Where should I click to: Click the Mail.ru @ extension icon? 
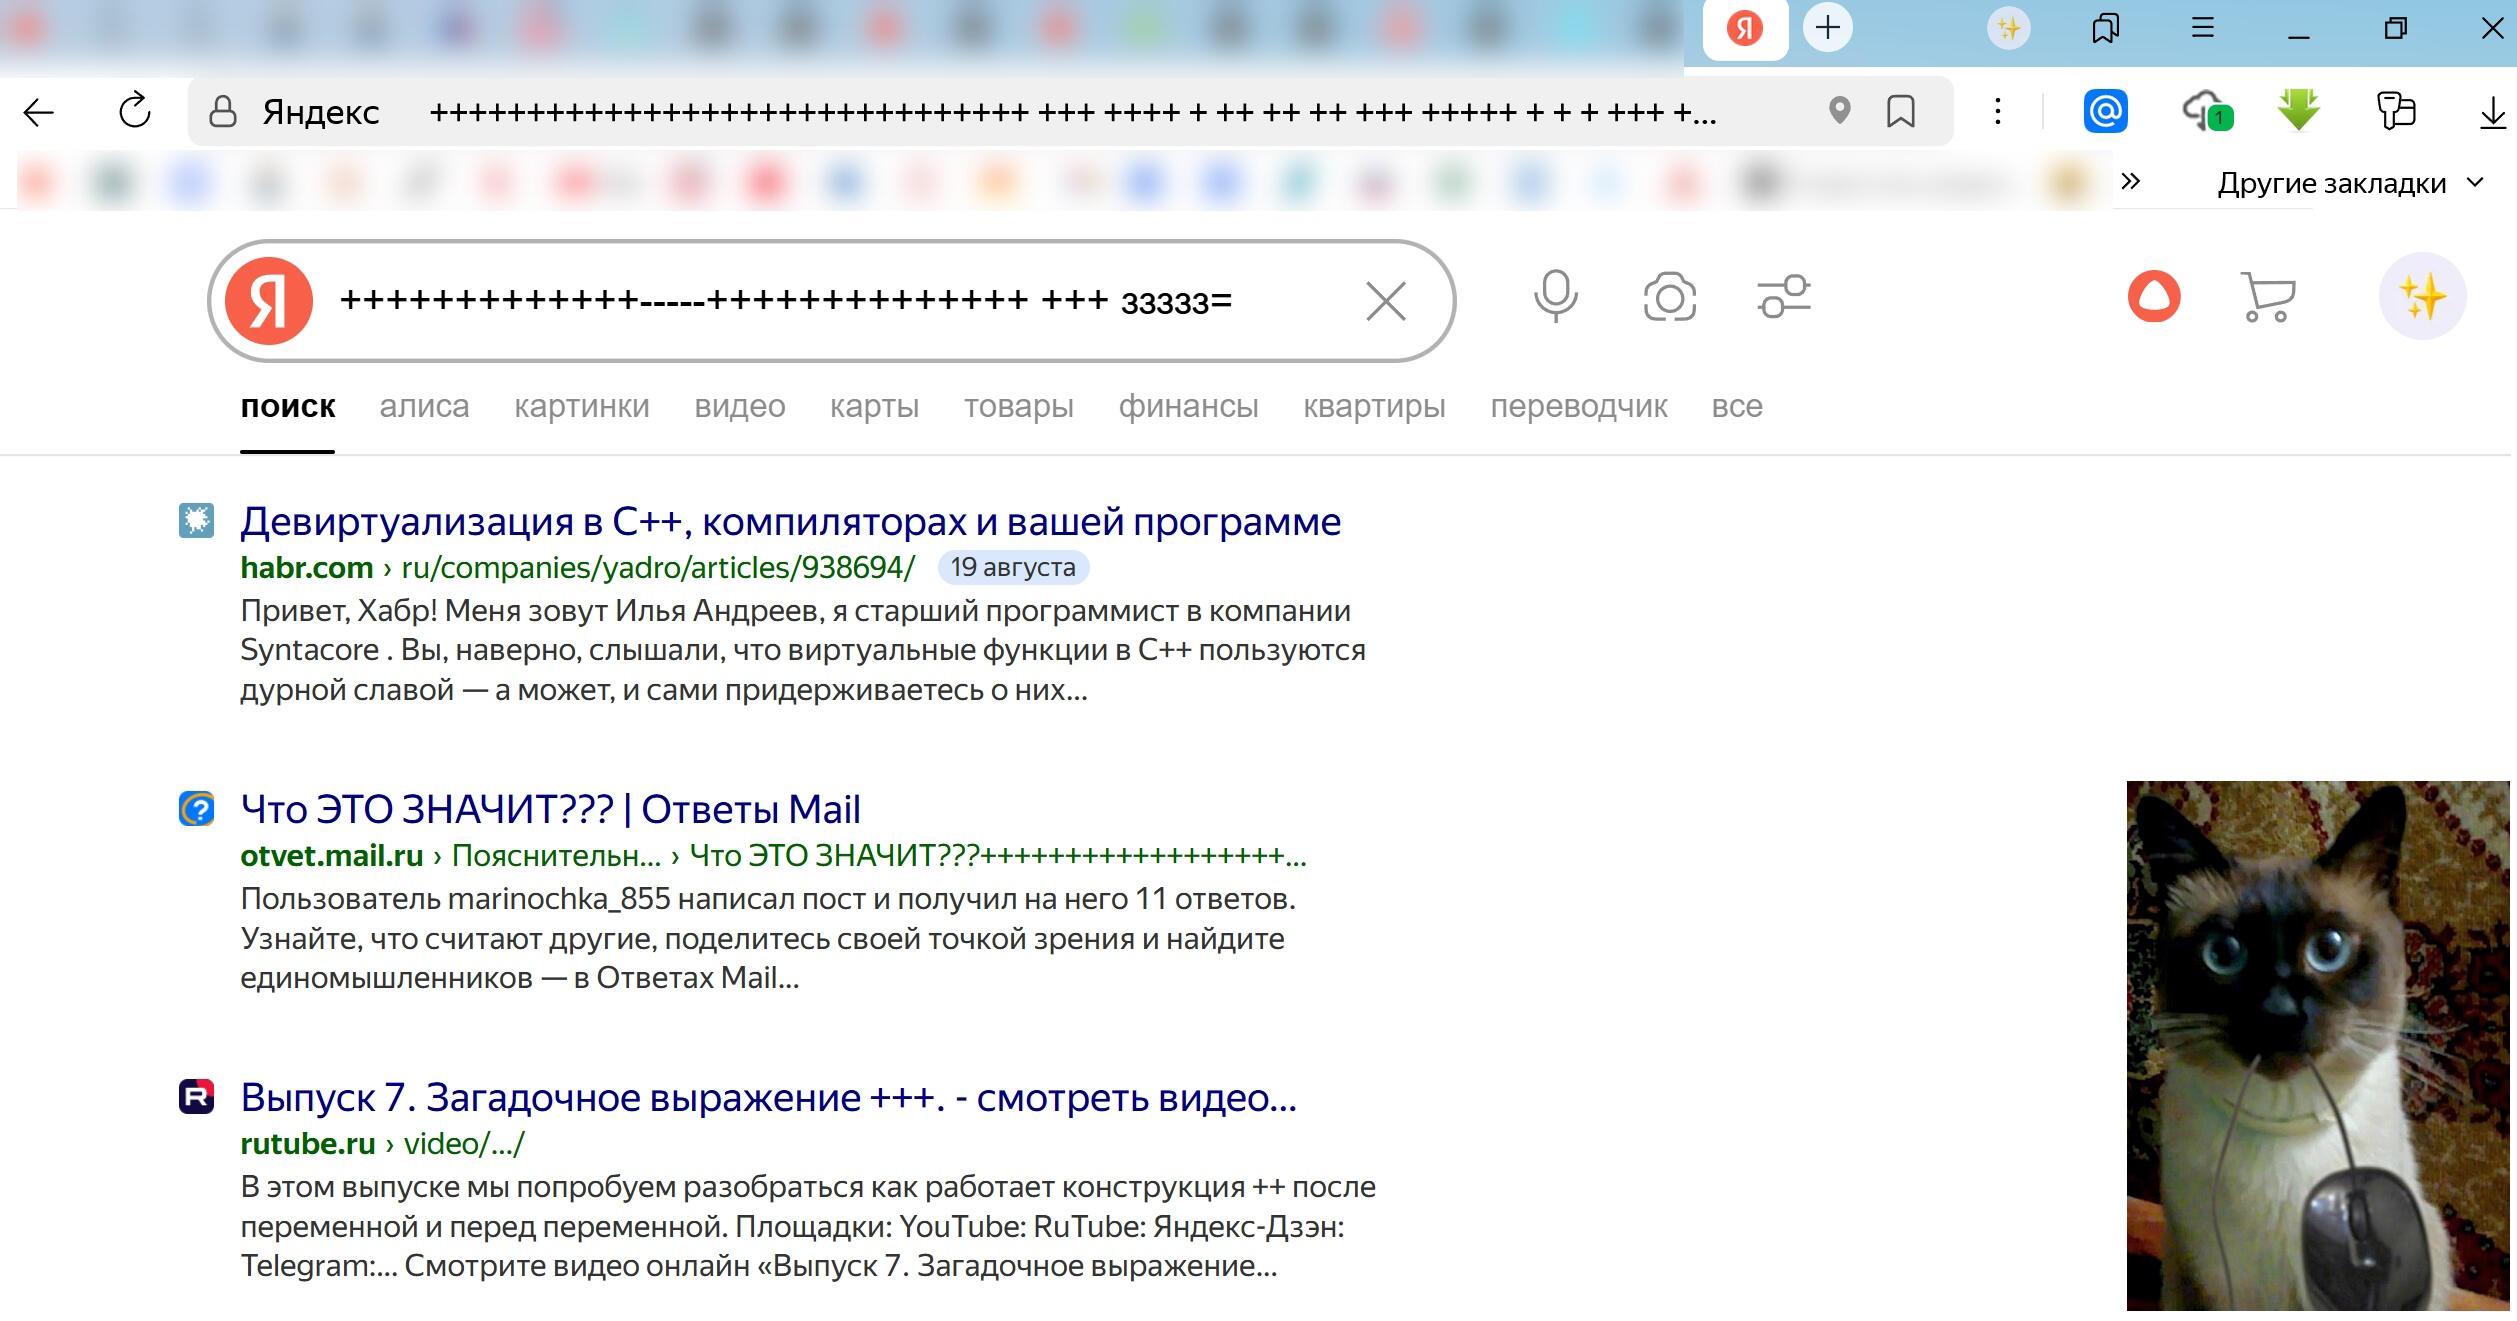(2105, 111)
